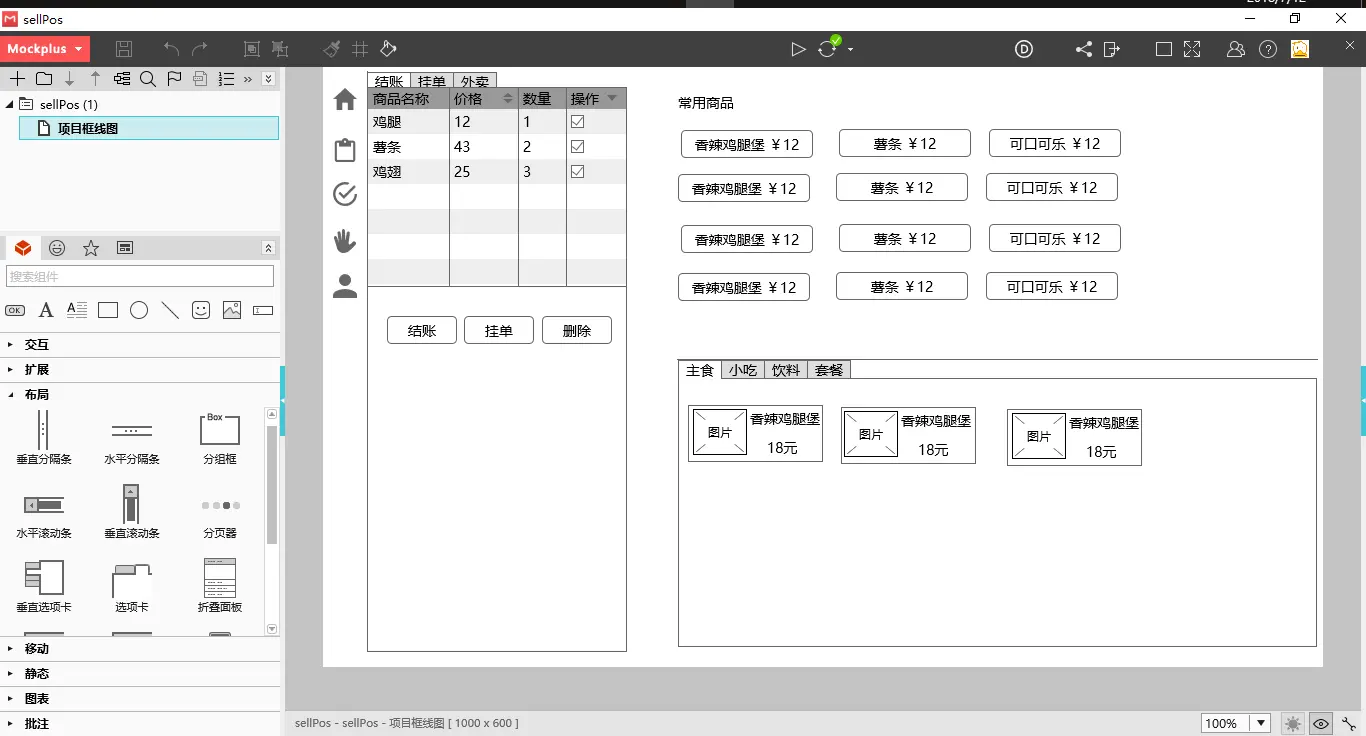This screenshot has height=736, width=1366.
Task: Sort by the 价格 column header
Action: pos(483,99)
